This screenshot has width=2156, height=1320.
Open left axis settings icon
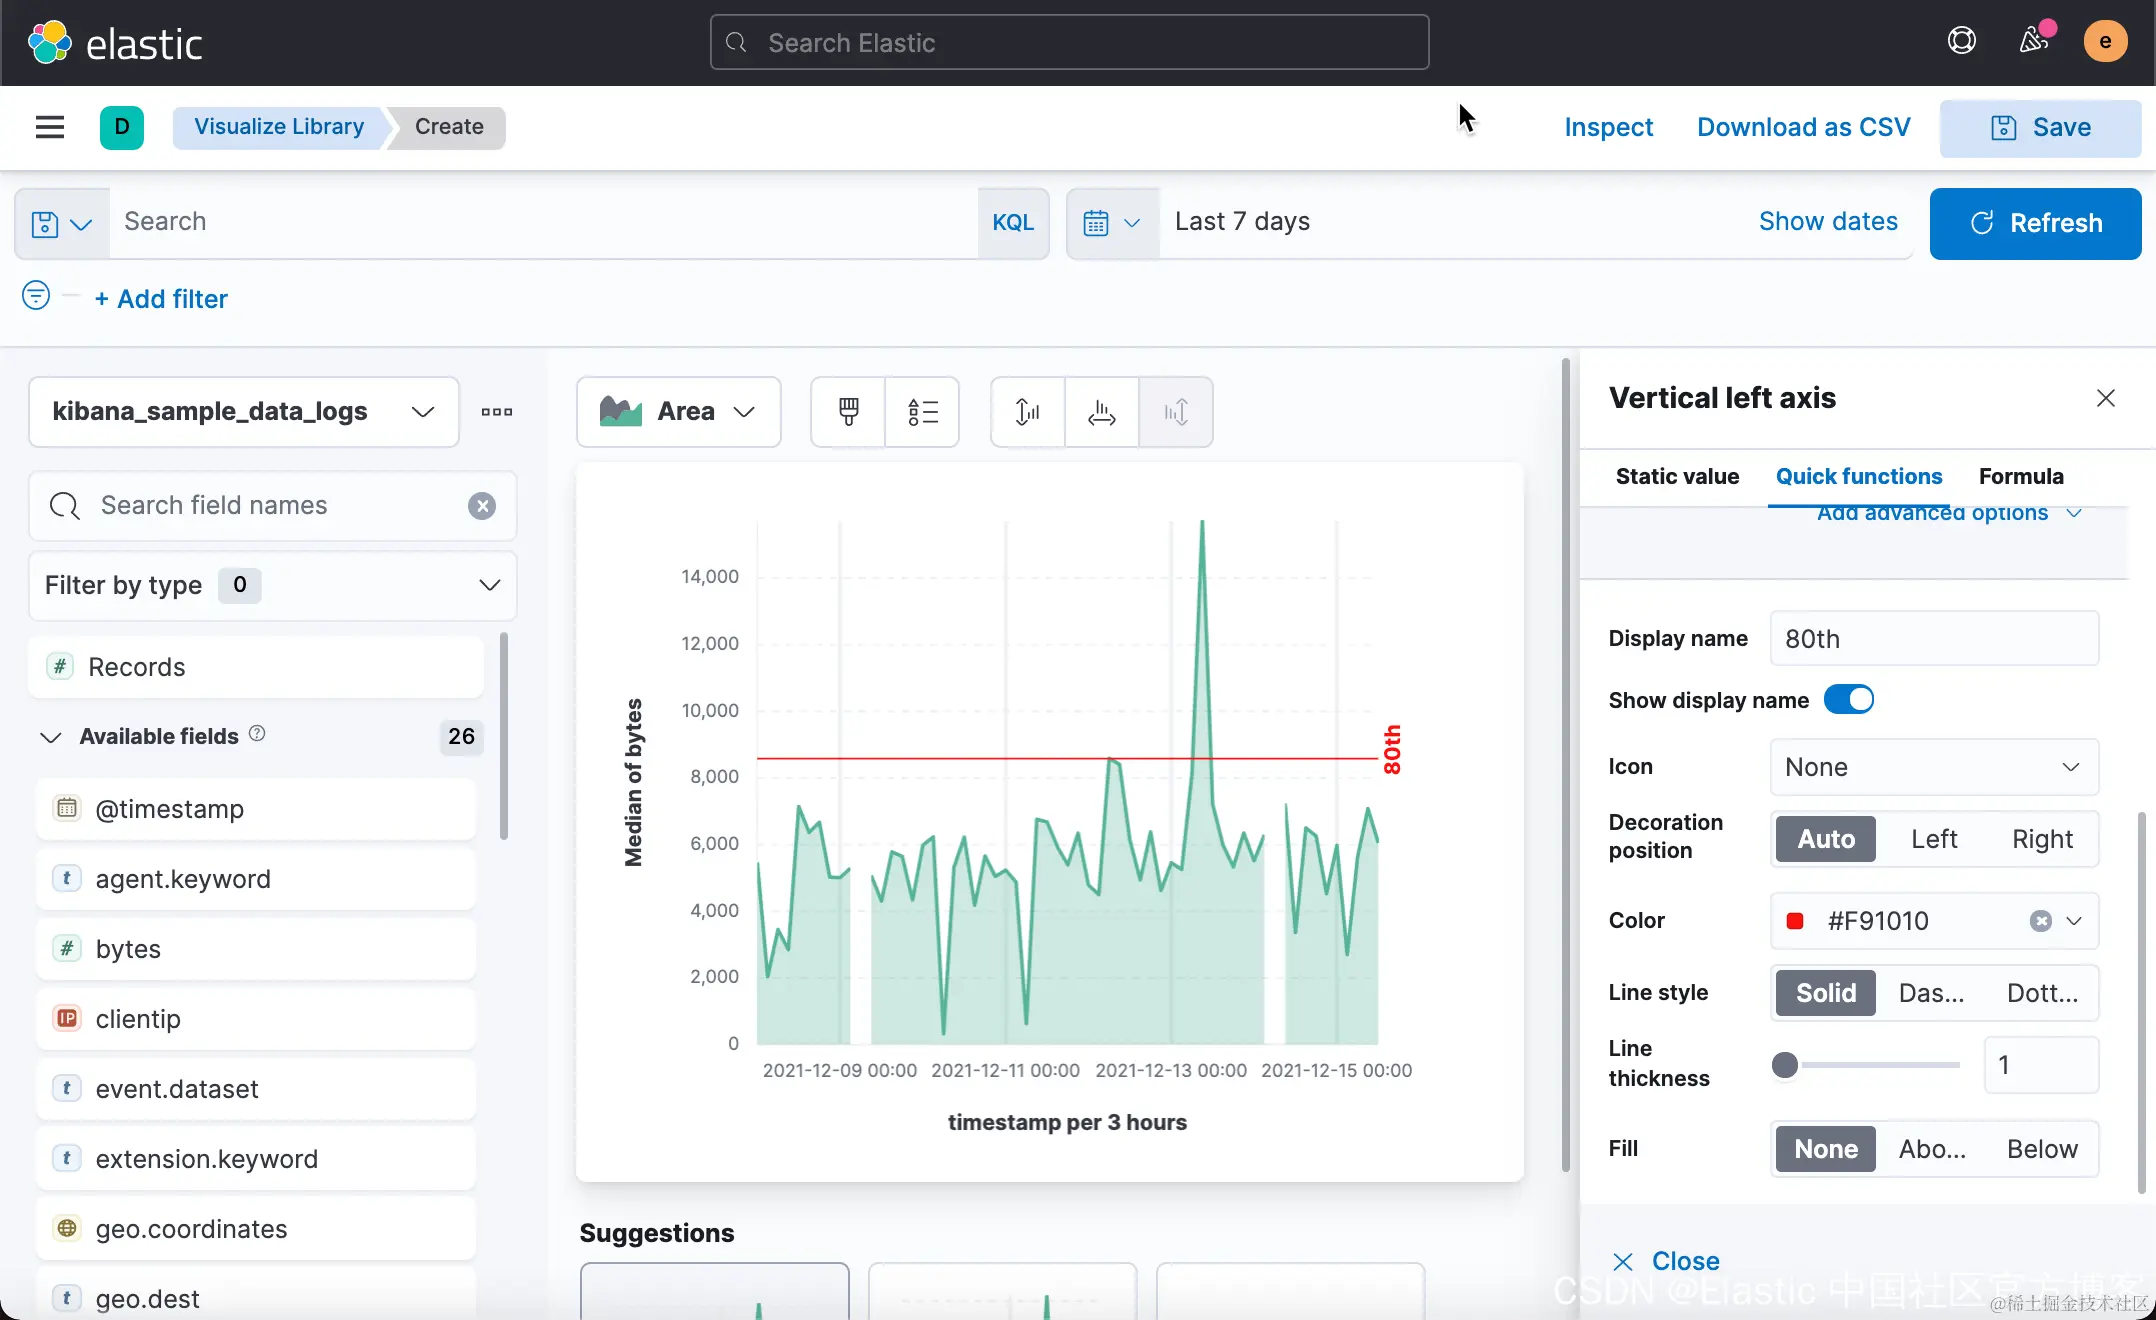(1027, 412)
